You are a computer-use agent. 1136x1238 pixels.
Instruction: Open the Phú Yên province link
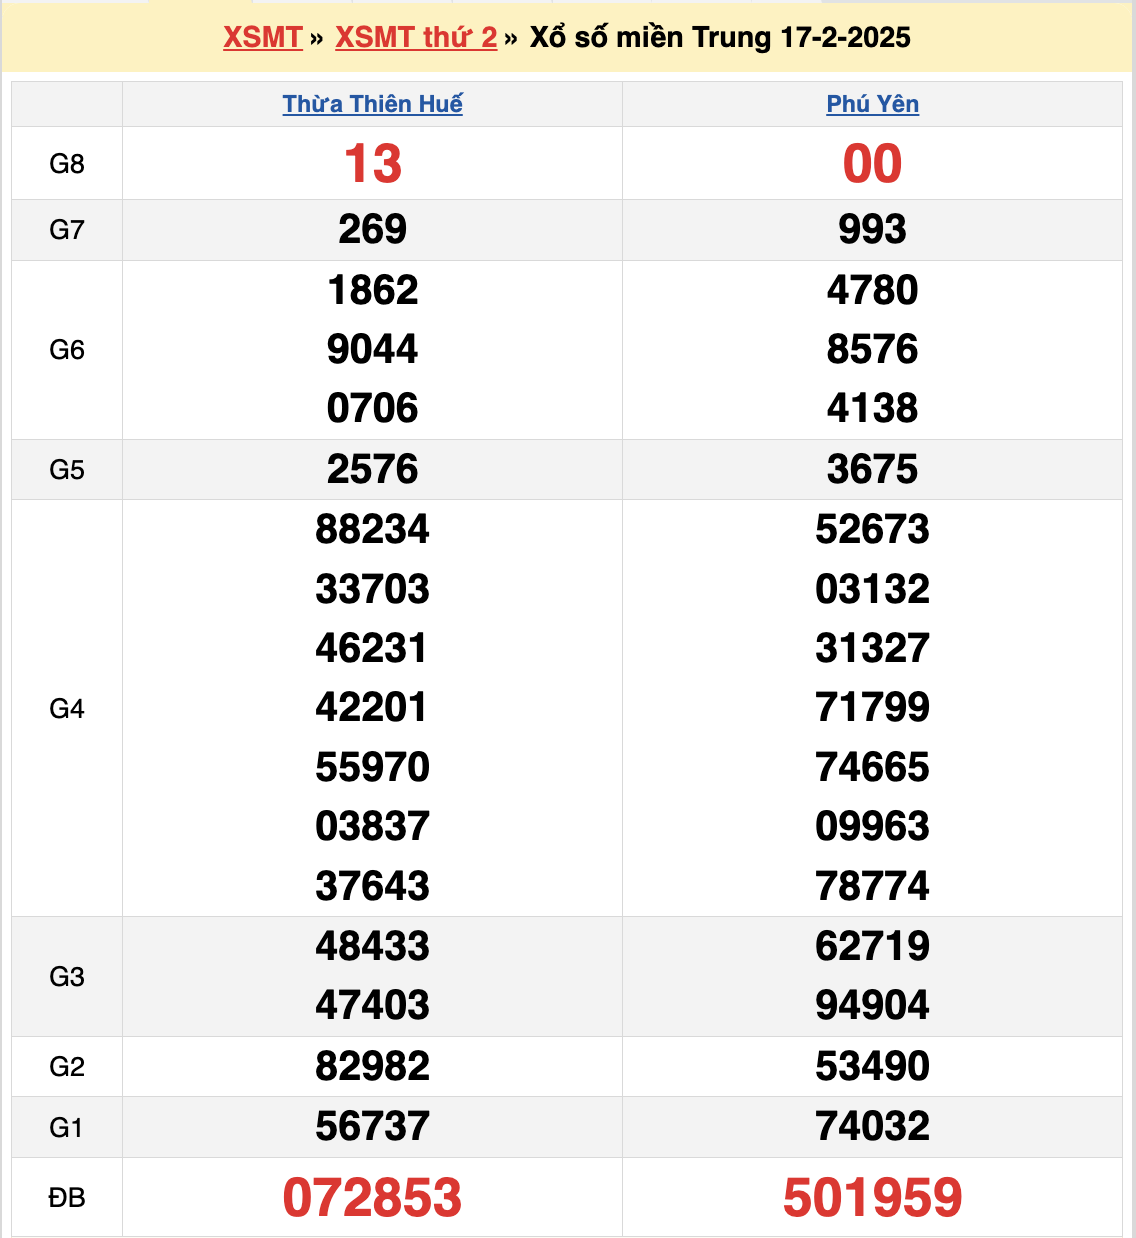tap(872, 104)
